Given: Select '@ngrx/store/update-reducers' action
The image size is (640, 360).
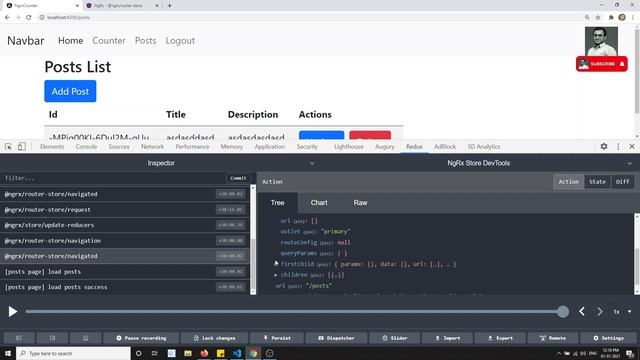Looking at the screenshot, I should point(124,225).
